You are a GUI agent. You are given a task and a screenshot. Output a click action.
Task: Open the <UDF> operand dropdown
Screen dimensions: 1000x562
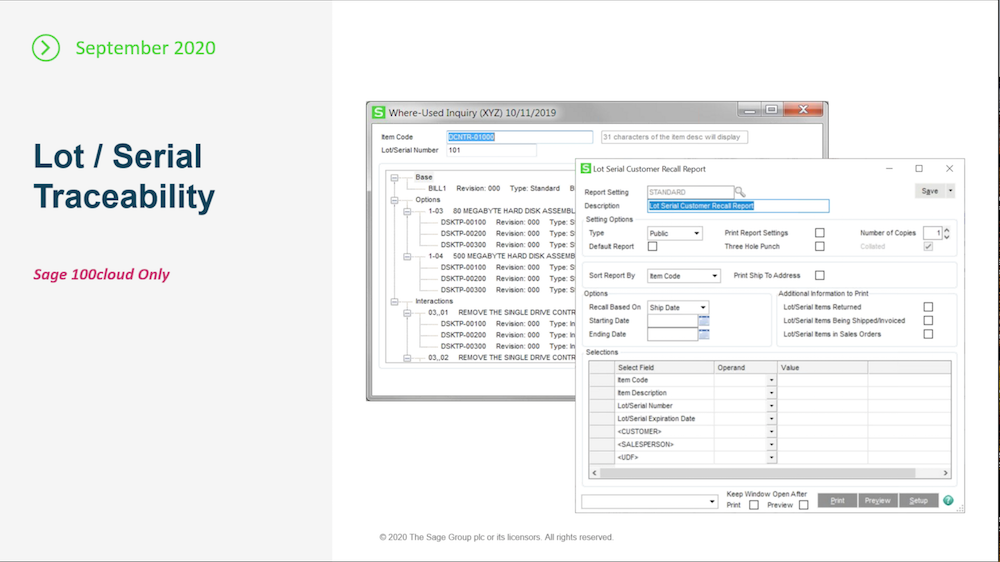pos(771,457)
